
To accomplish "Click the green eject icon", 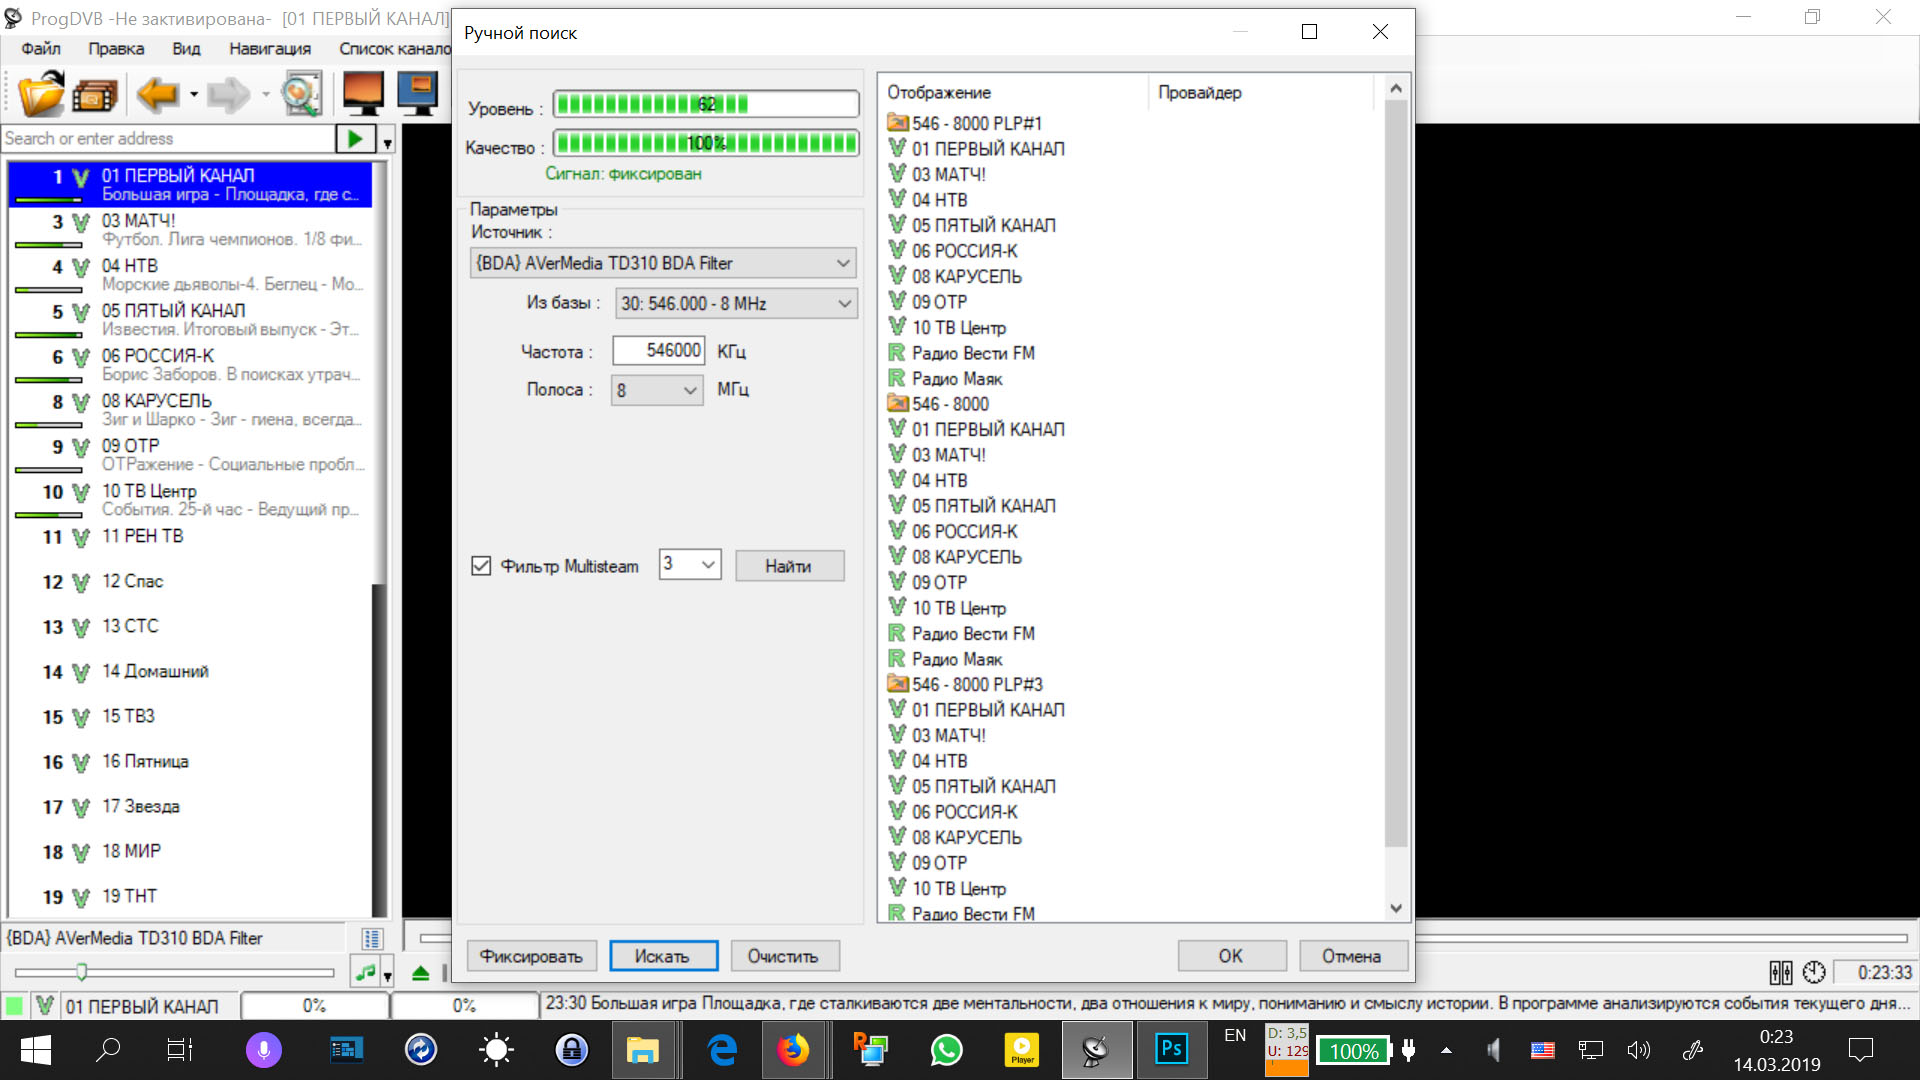I will pyautogui.click(x=420, y=973).
